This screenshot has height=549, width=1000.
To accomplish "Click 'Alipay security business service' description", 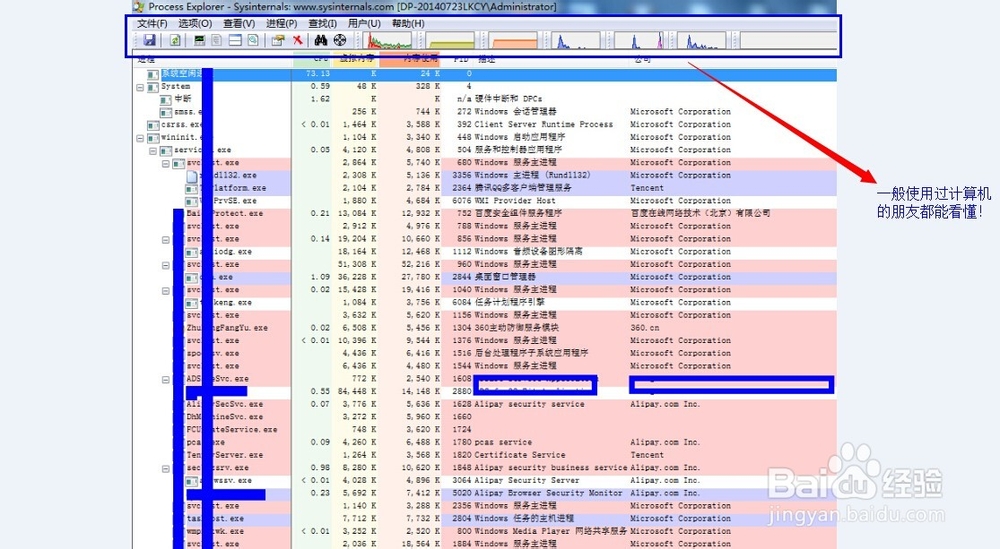I will (x=551, y=468).
